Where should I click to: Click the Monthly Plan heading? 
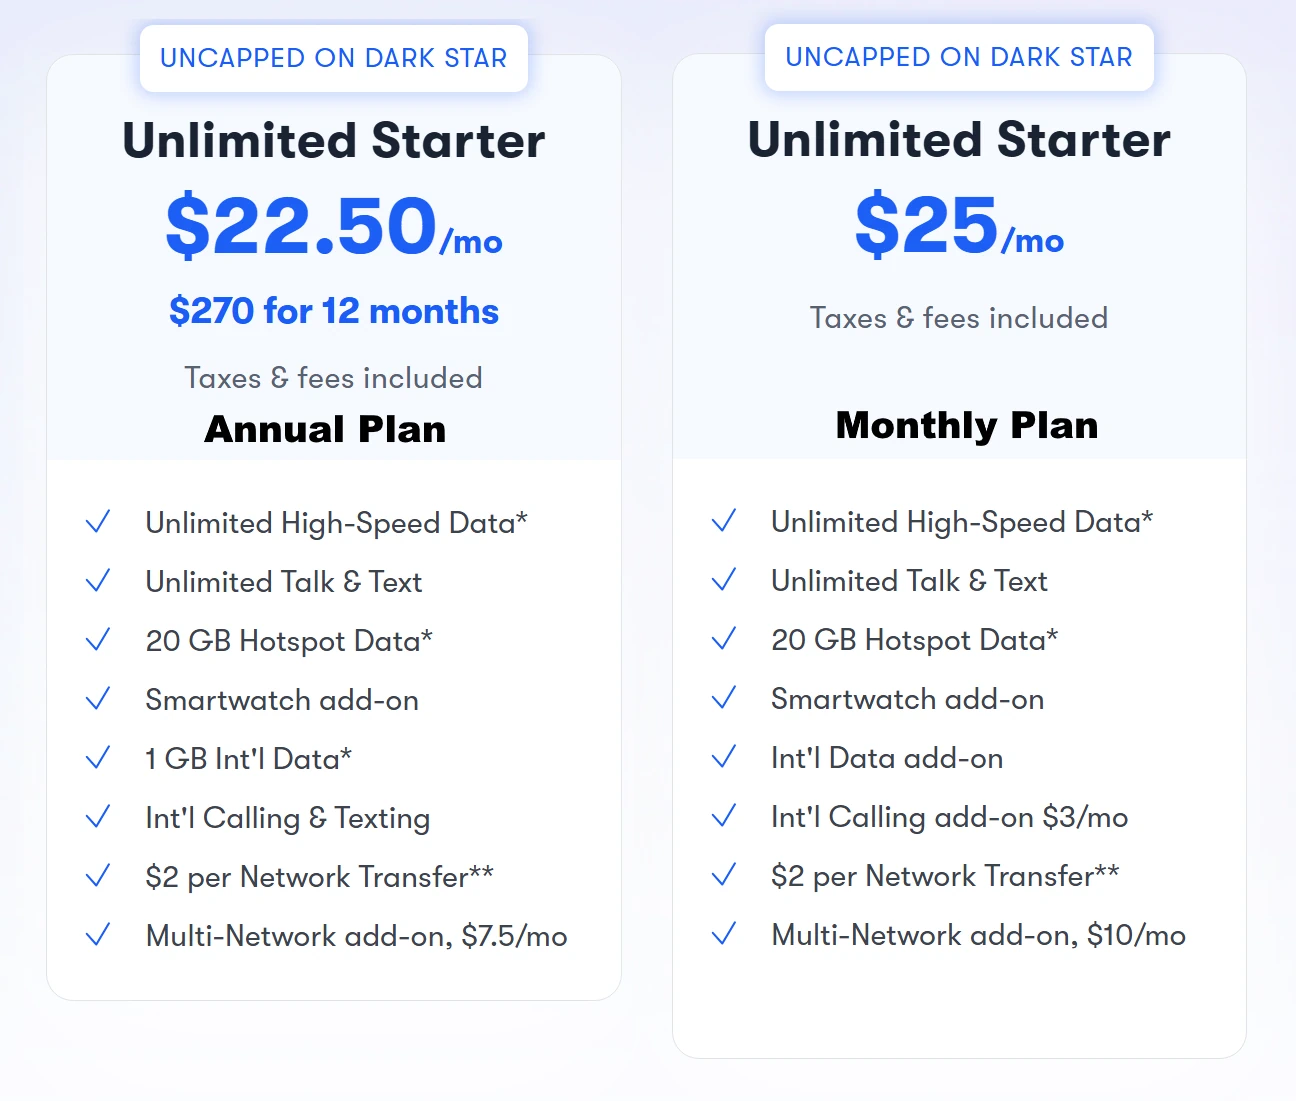coord(967,425)
